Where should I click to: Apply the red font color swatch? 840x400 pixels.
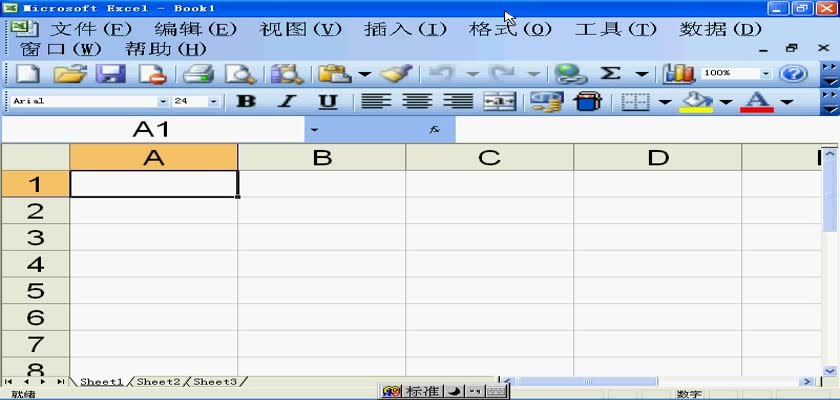click(756, 102)
